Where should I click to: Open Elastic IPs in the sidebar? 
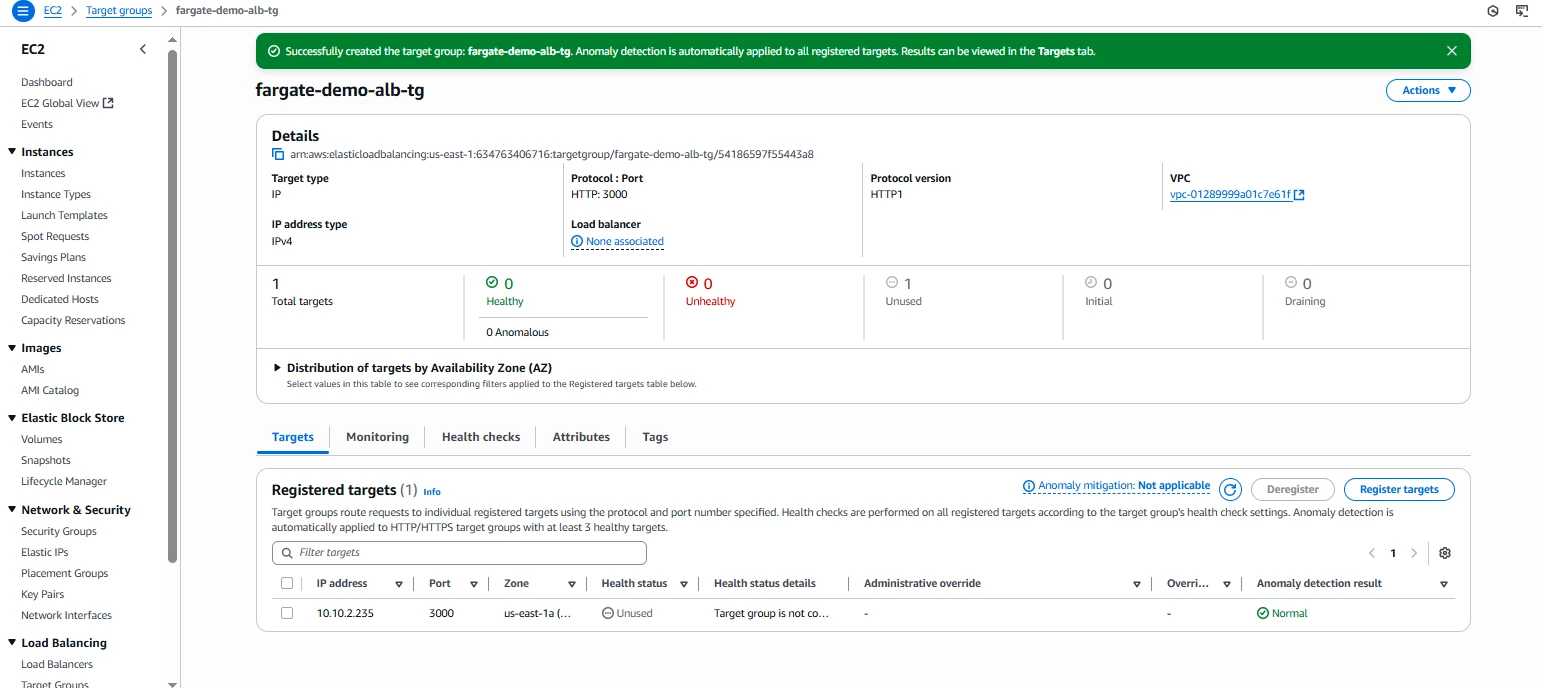pyautogui.click(x=45, y=552)
